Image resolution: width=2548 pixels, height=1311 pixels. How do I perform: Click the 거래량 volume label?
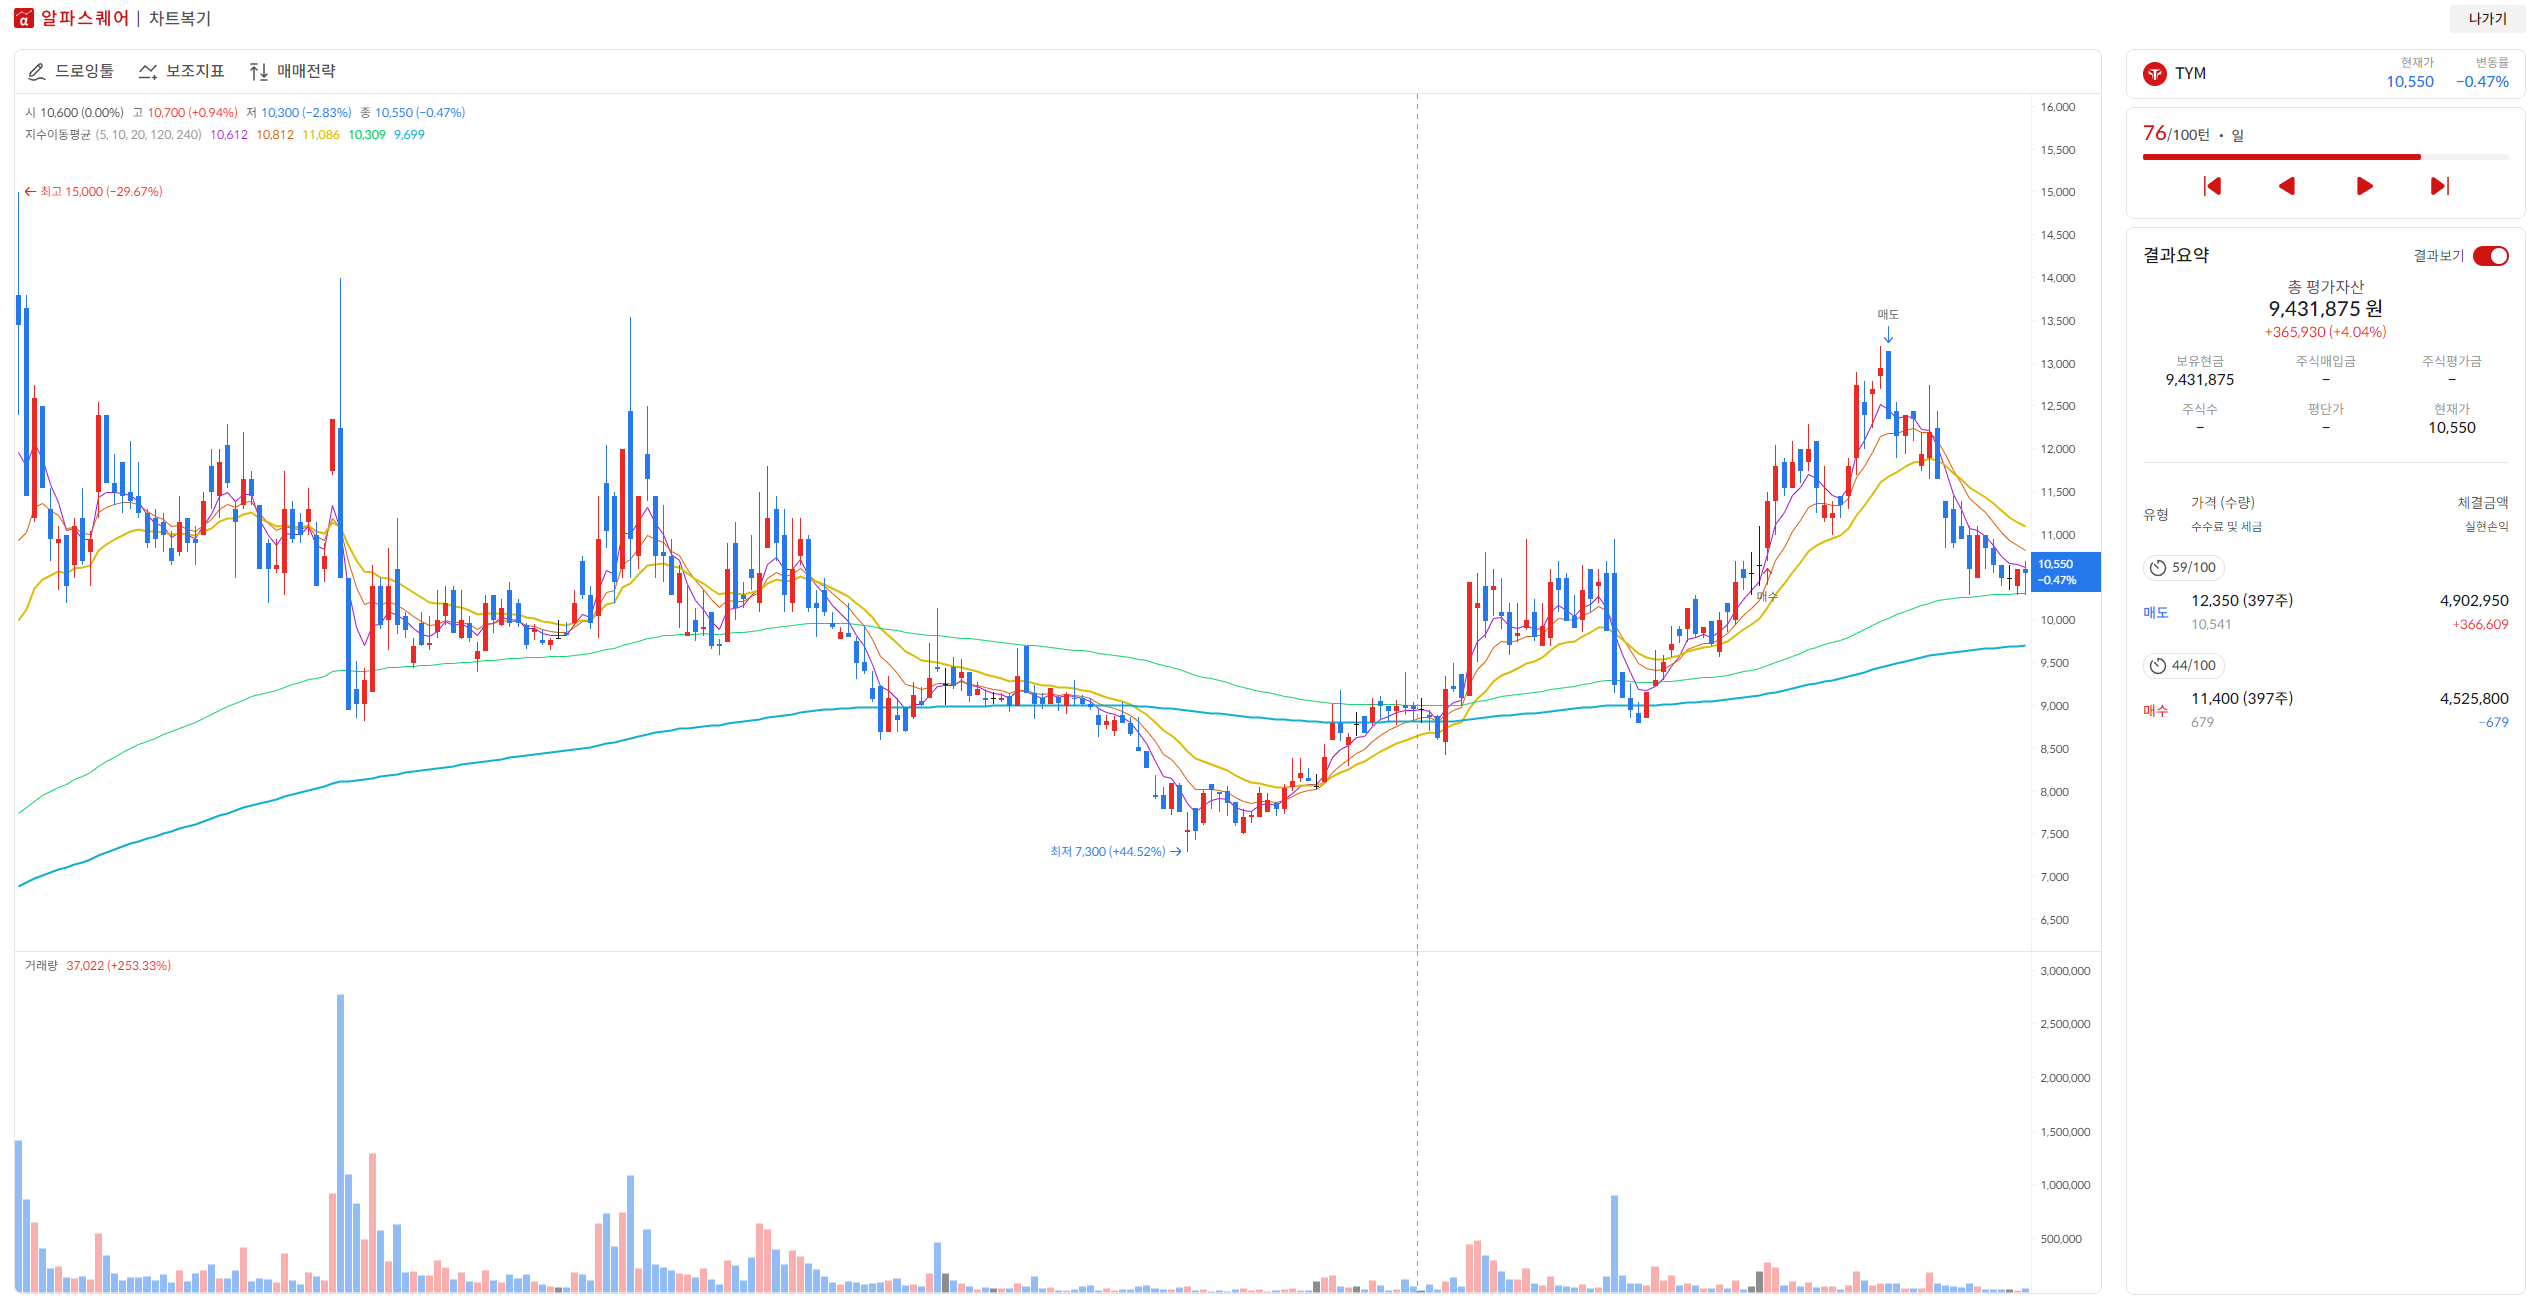coord(41,966)
